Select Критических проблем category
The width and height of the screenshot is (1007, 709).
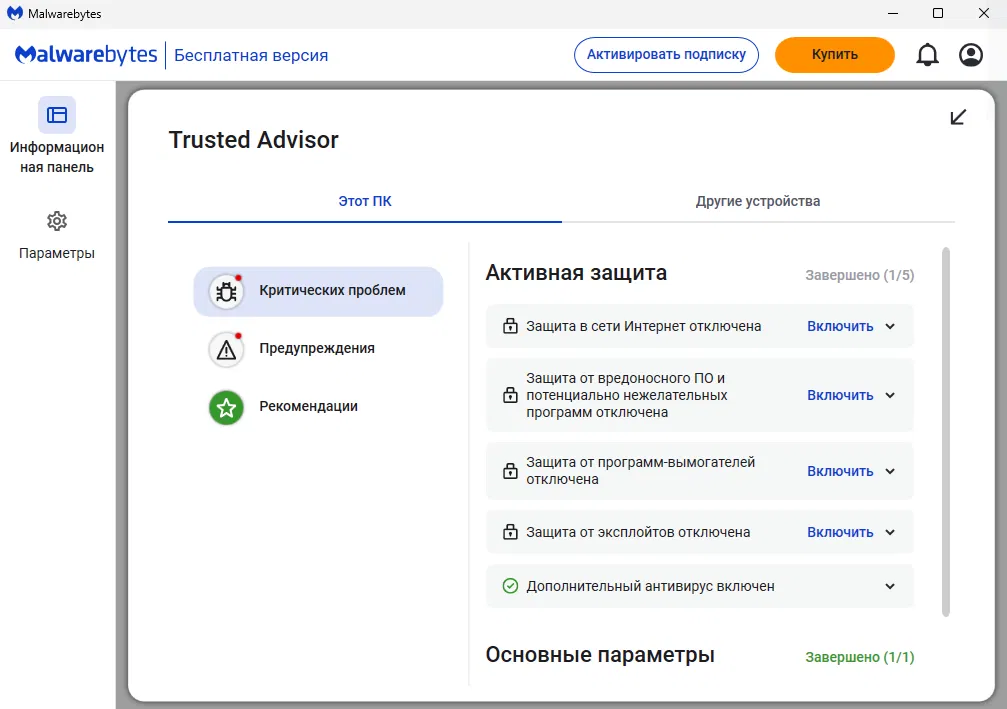pyautogui.click(x=318, y=292)
